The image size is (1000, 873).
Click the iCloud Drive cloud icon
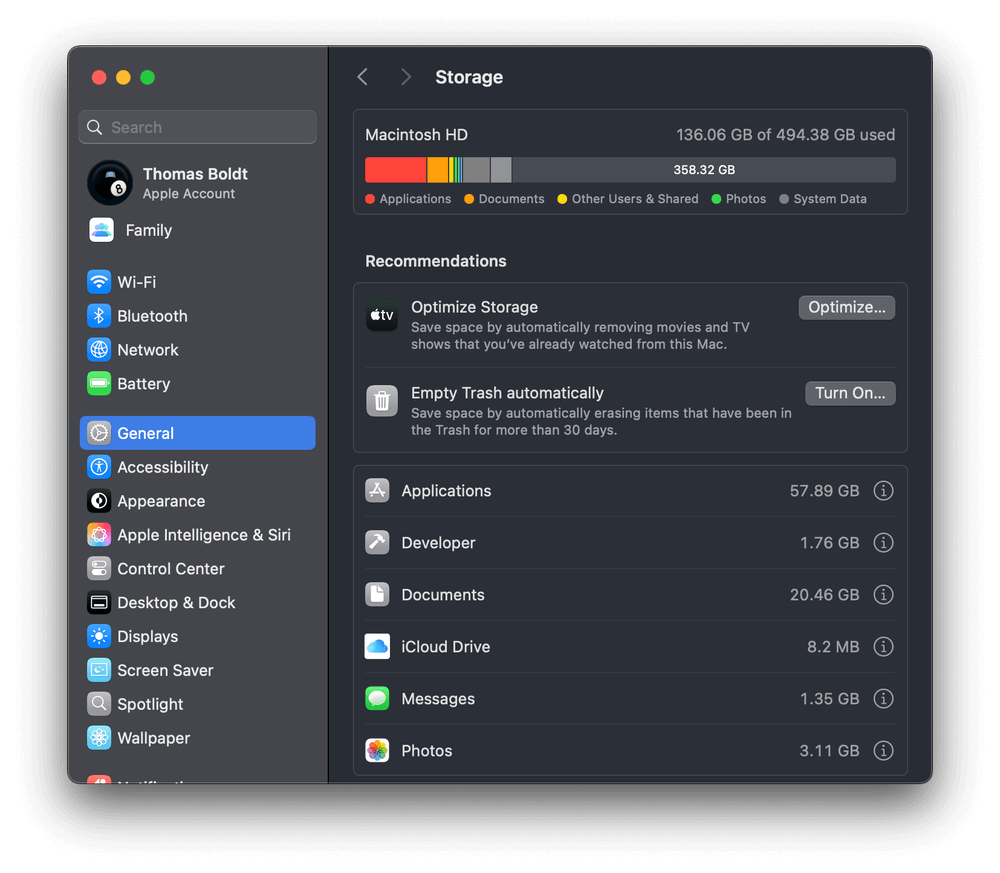377,647
